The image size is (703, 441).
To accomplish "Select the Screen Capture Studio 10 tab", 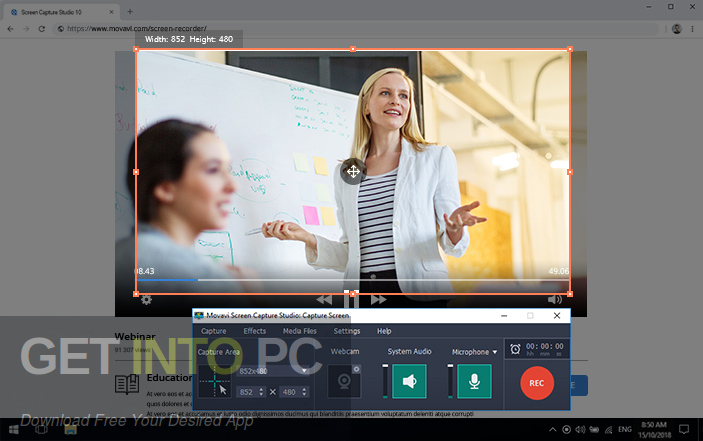I will coord(61,12).
